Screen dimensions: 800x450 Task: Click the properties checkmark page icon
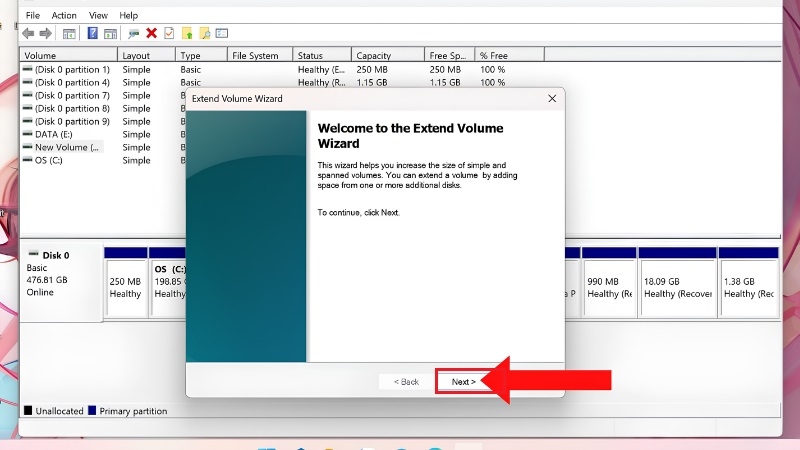169,34
